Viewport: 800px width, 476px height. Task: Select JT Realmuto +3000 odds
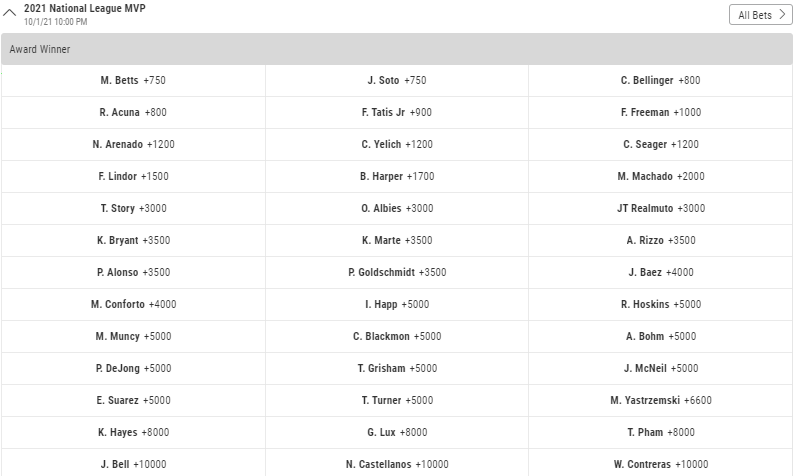(x=661, y=208)
